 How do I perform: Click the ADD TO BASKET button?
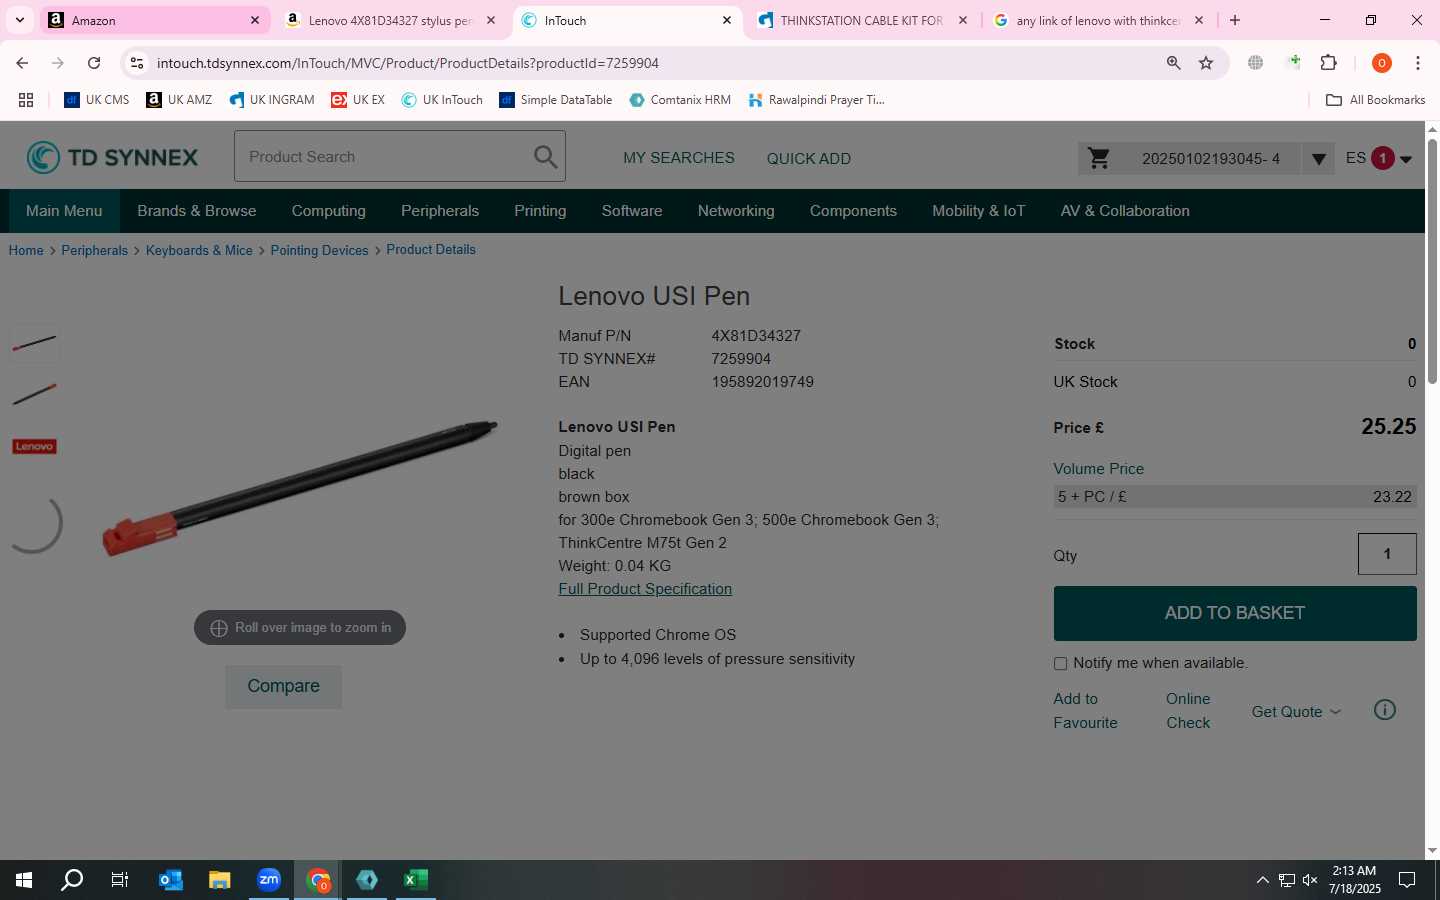(1235, 613)
